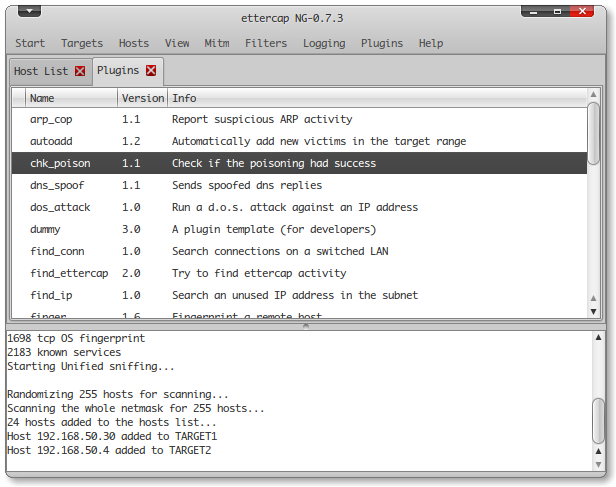Click the Info column header
Image resolution: width=616 pixels, height=487 pixels.
coord(377,98)
